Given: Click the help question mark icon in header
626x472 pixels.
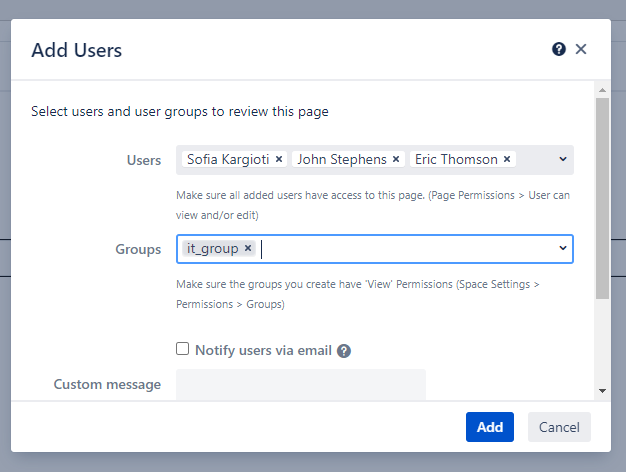Looking at the screenshot, I should 559,49.
